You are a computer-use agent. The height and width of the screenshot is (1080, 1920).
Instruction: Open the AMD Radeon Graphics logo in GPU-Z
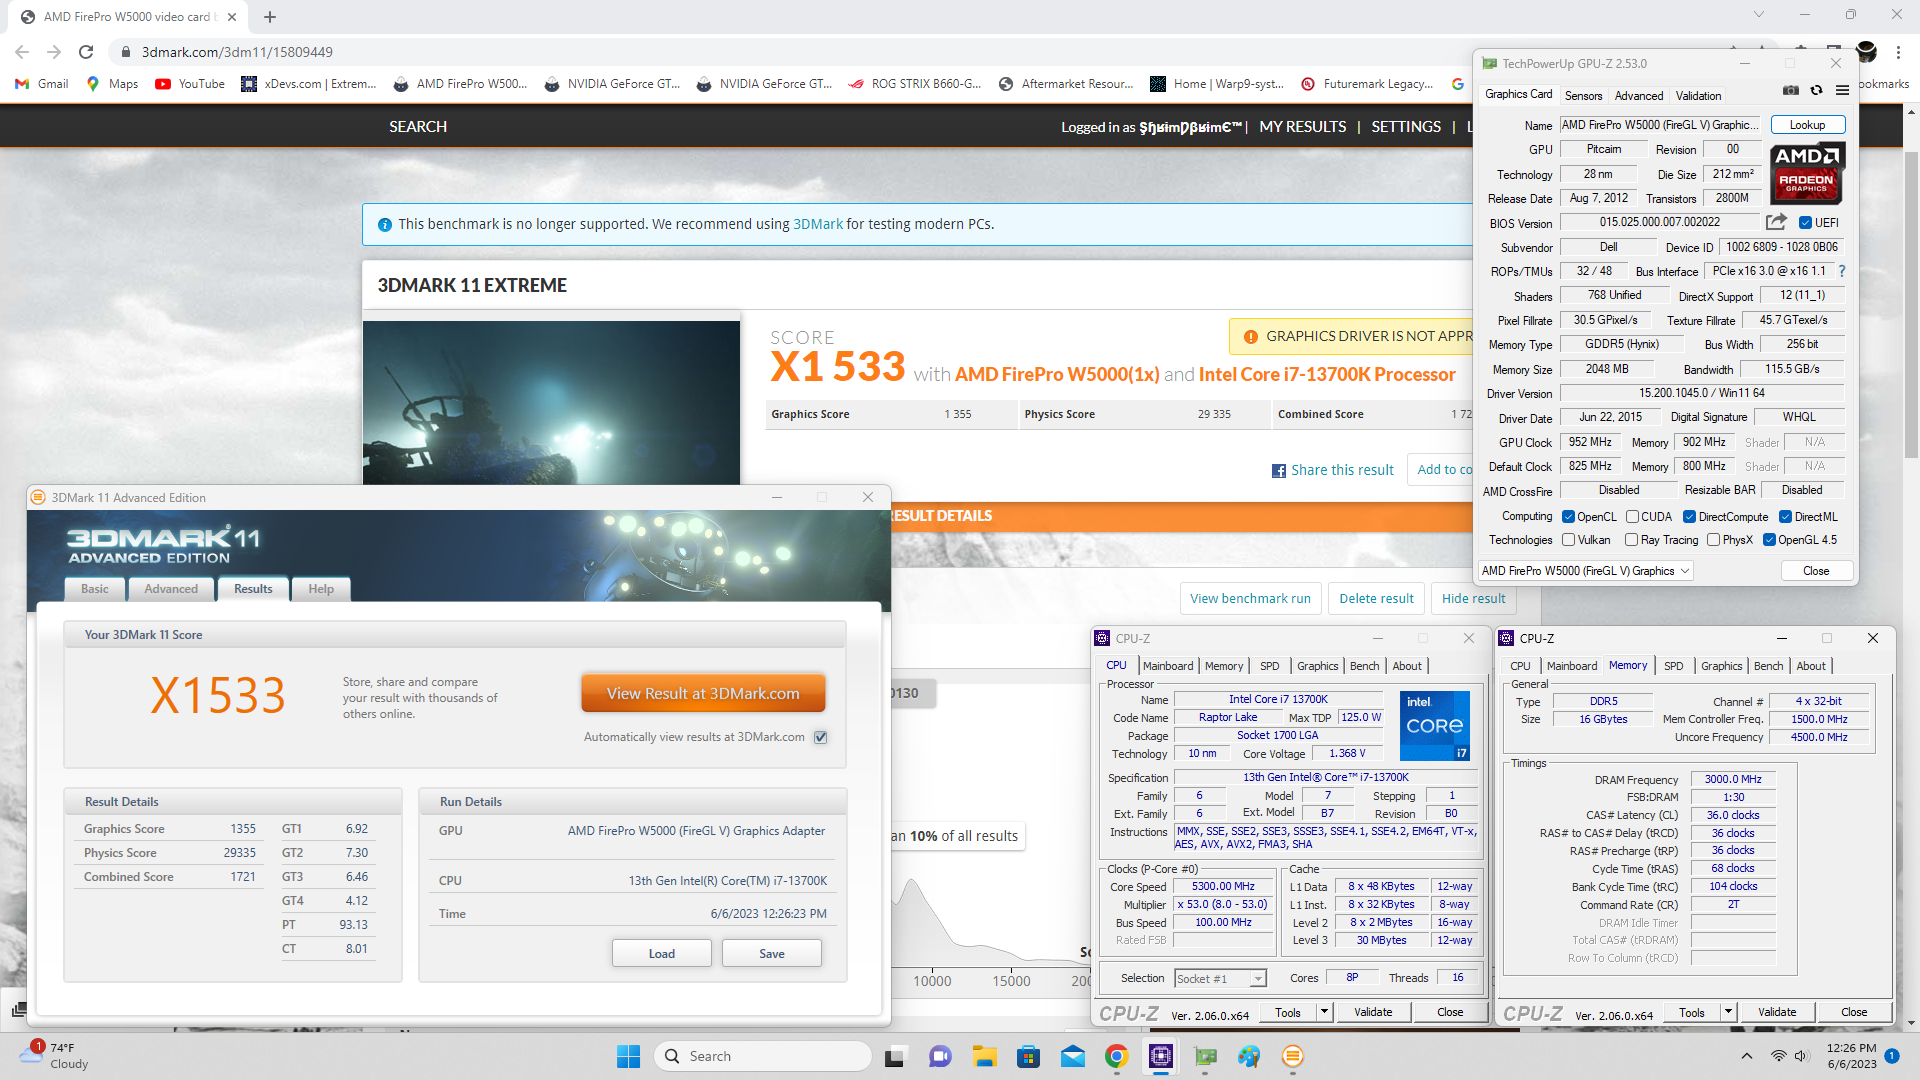coord(1807,174)
